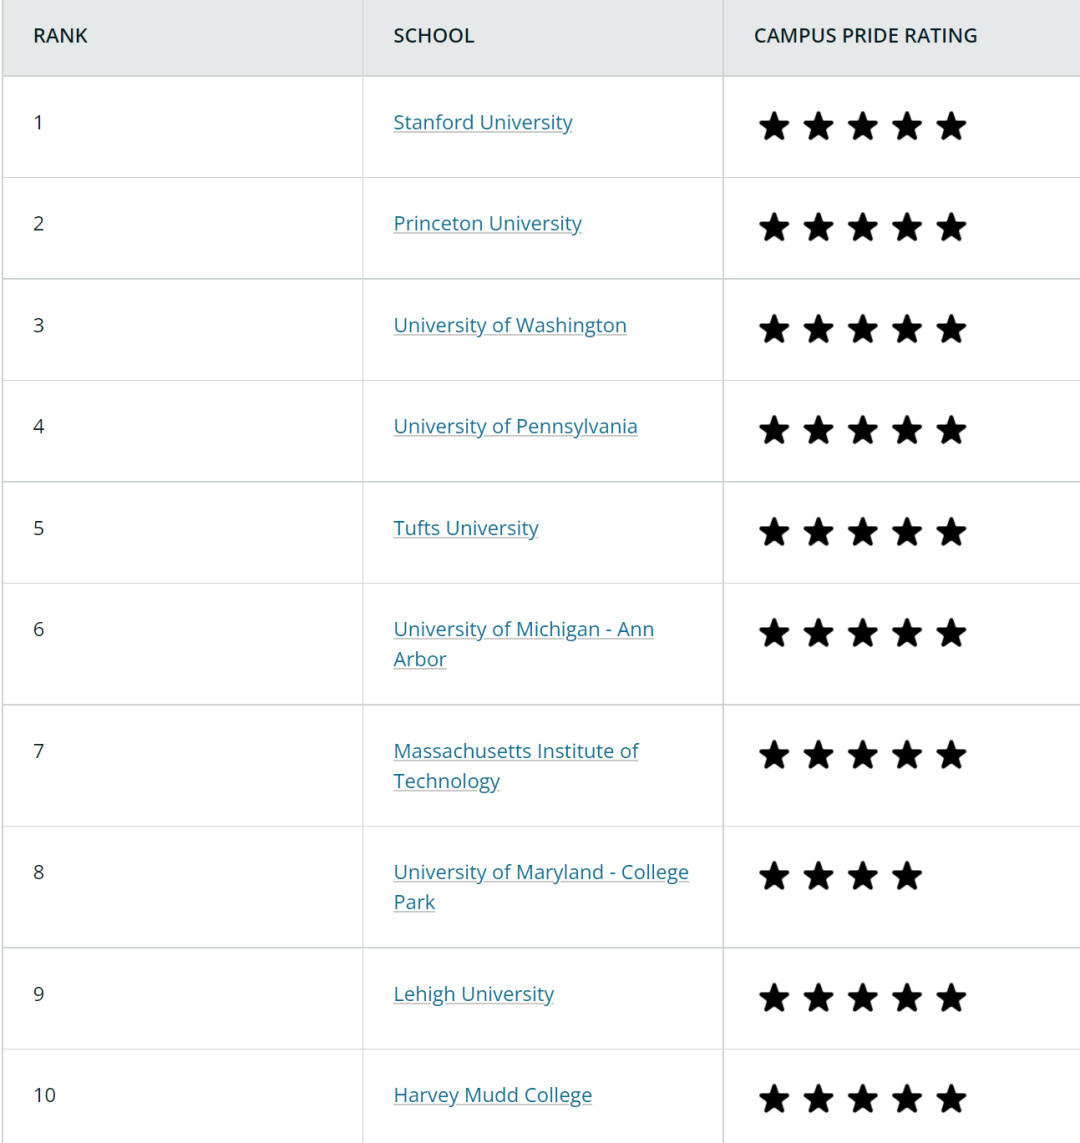1080x1143 pixels.
Task: Click fifth rating star in Princeton row
Action: tap(952, 227)
